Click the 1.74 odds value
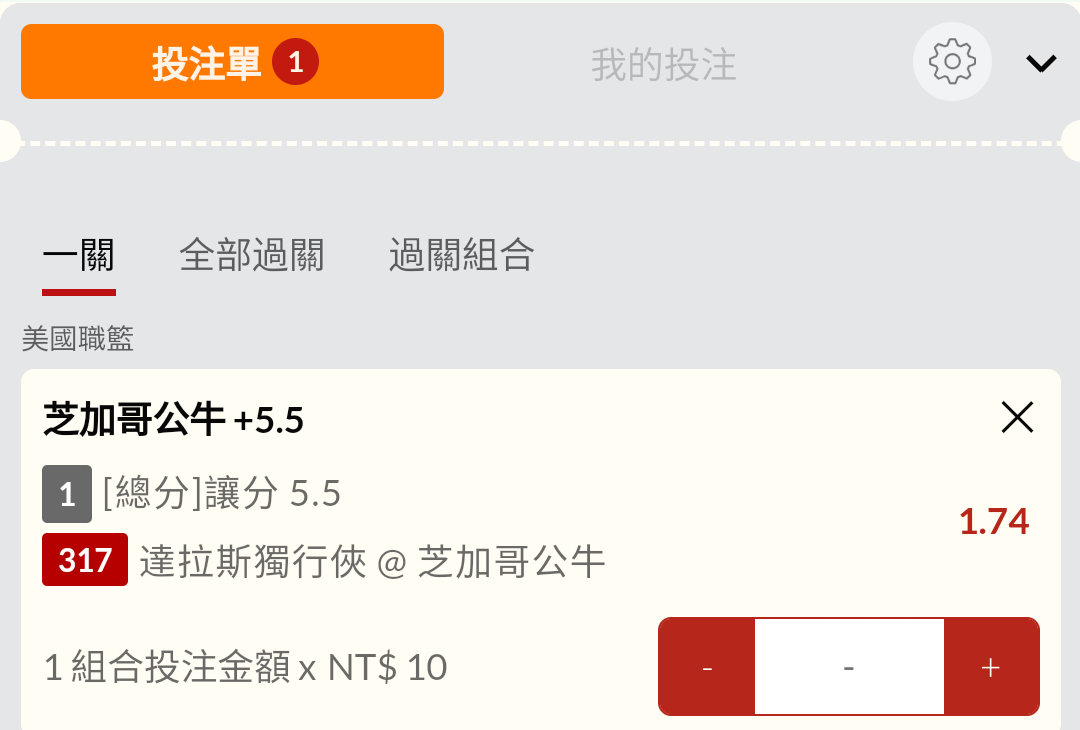This screenshot has height=730, width=1080. [993, 521]
